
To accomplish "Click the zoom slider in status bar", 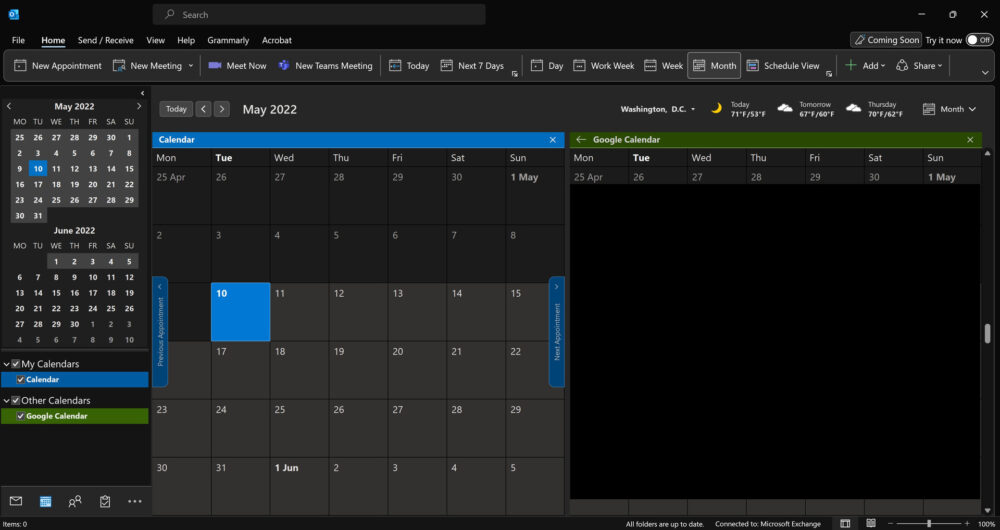I will pos(929,524).
